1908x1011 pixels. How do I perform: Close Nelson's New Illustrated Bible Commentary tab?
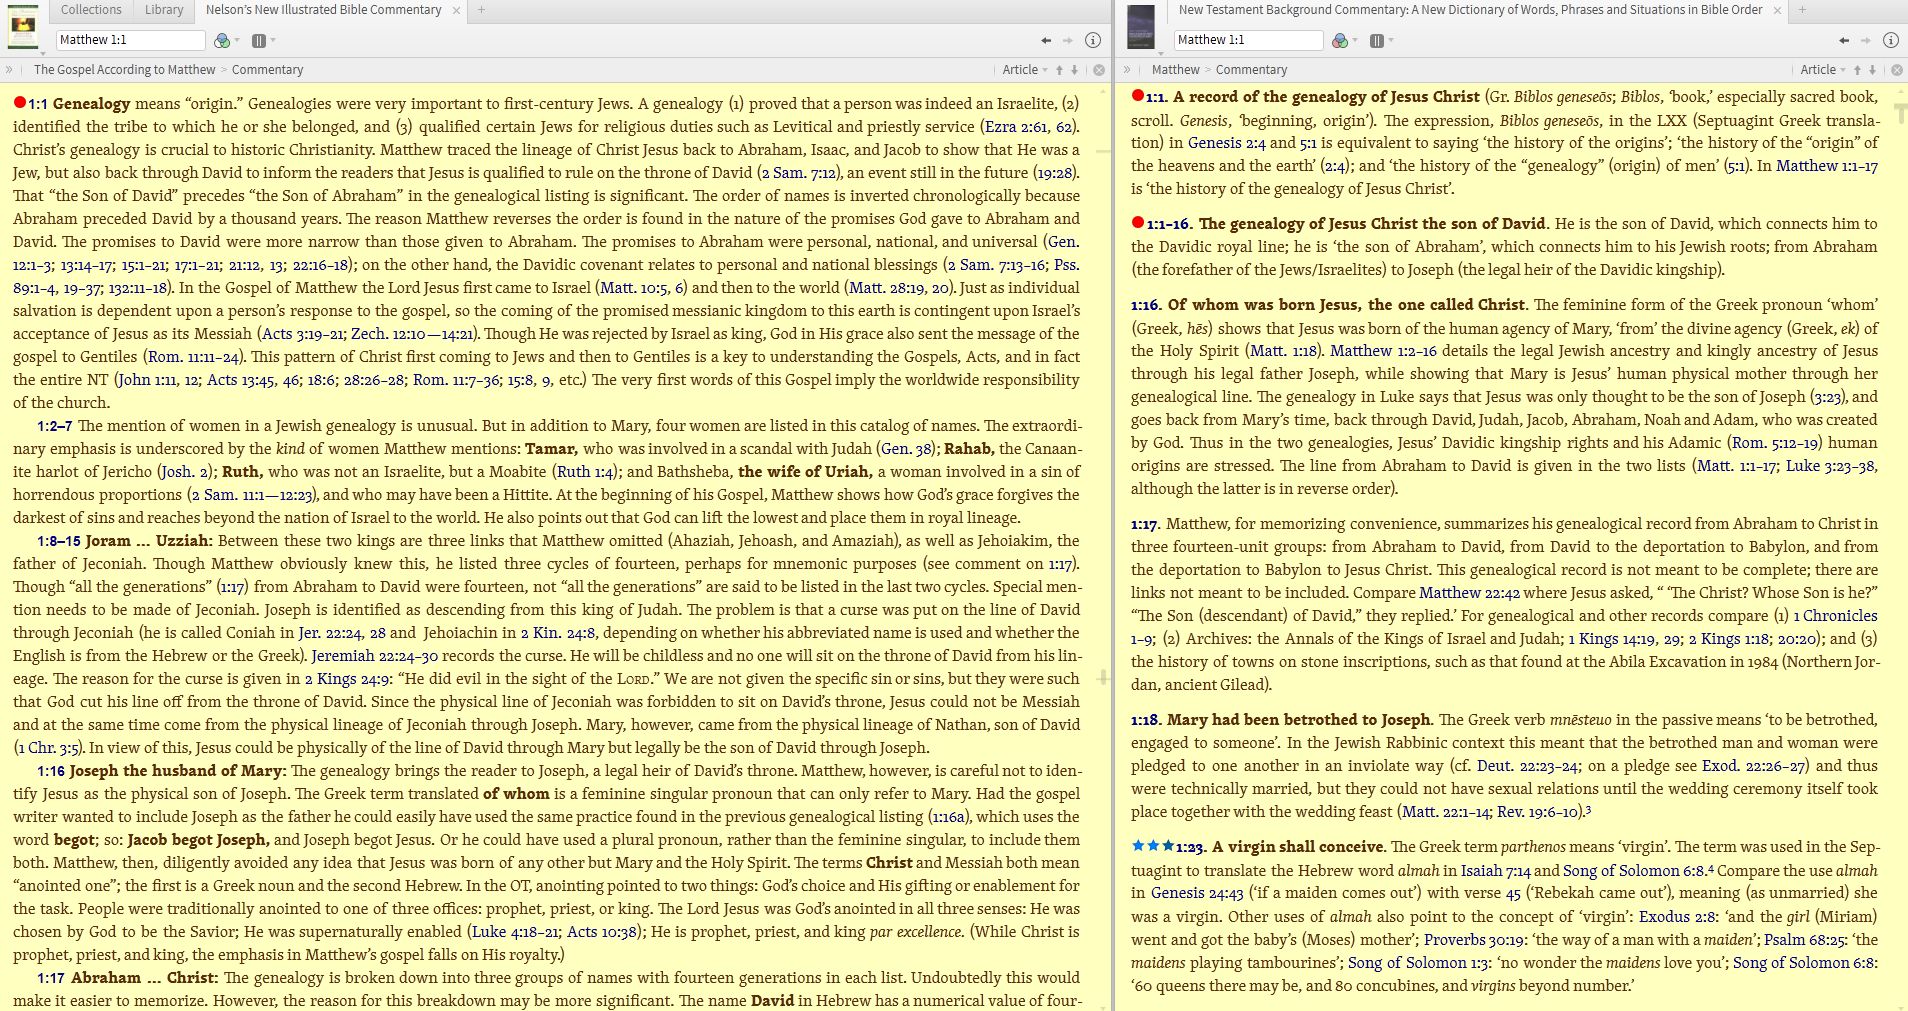[x=456, y=10]
